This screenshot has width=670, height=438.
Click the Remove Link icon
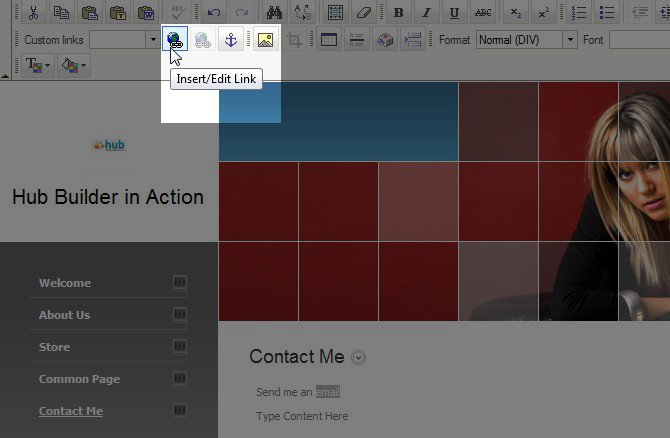pyautogui.click(x=202, y=40)
